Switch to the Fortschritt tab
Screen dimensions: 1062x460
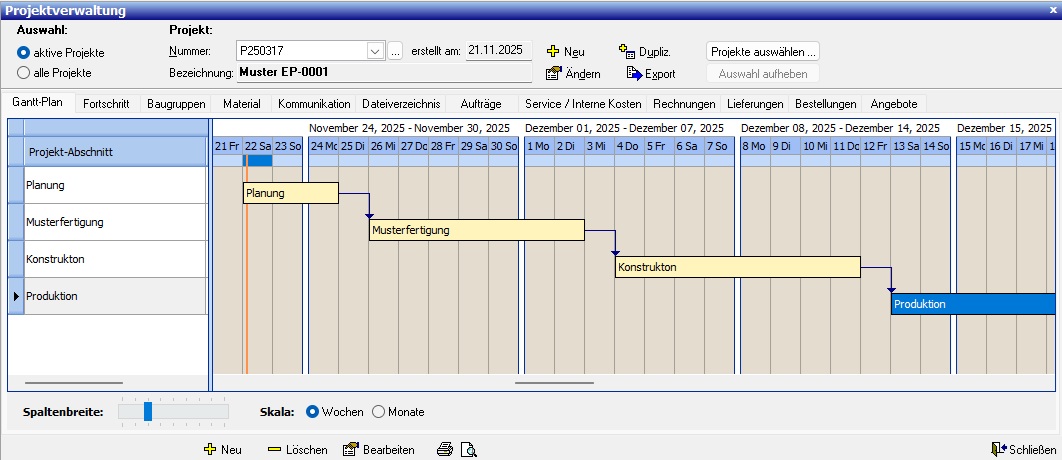[106, 103]
